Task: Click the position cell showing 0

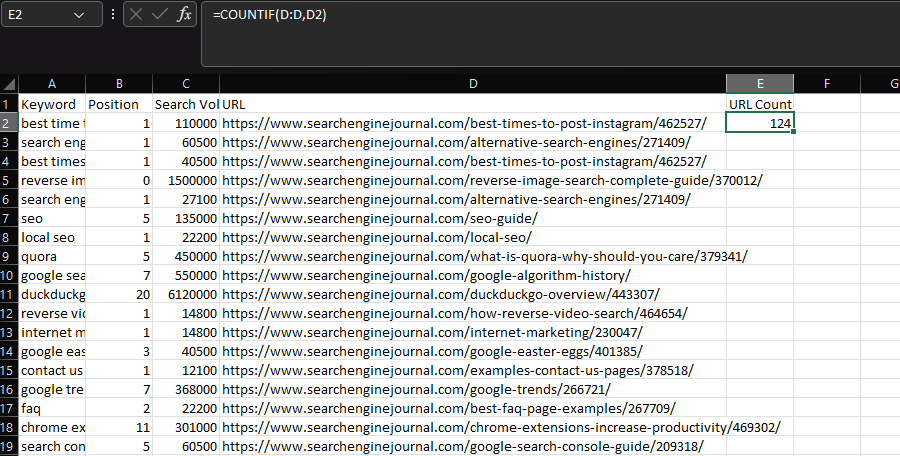Action: (119, 180)
